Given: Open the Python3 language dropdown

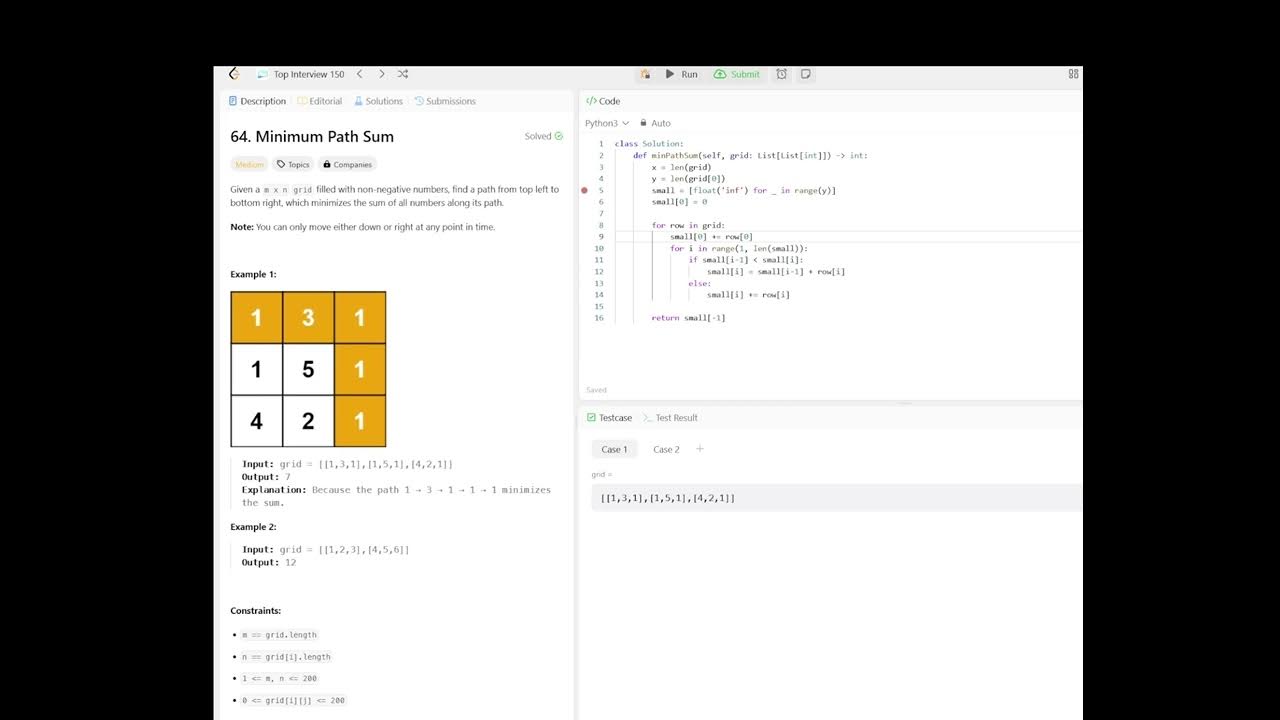Looking at the screenshot, I should (607, 123).
